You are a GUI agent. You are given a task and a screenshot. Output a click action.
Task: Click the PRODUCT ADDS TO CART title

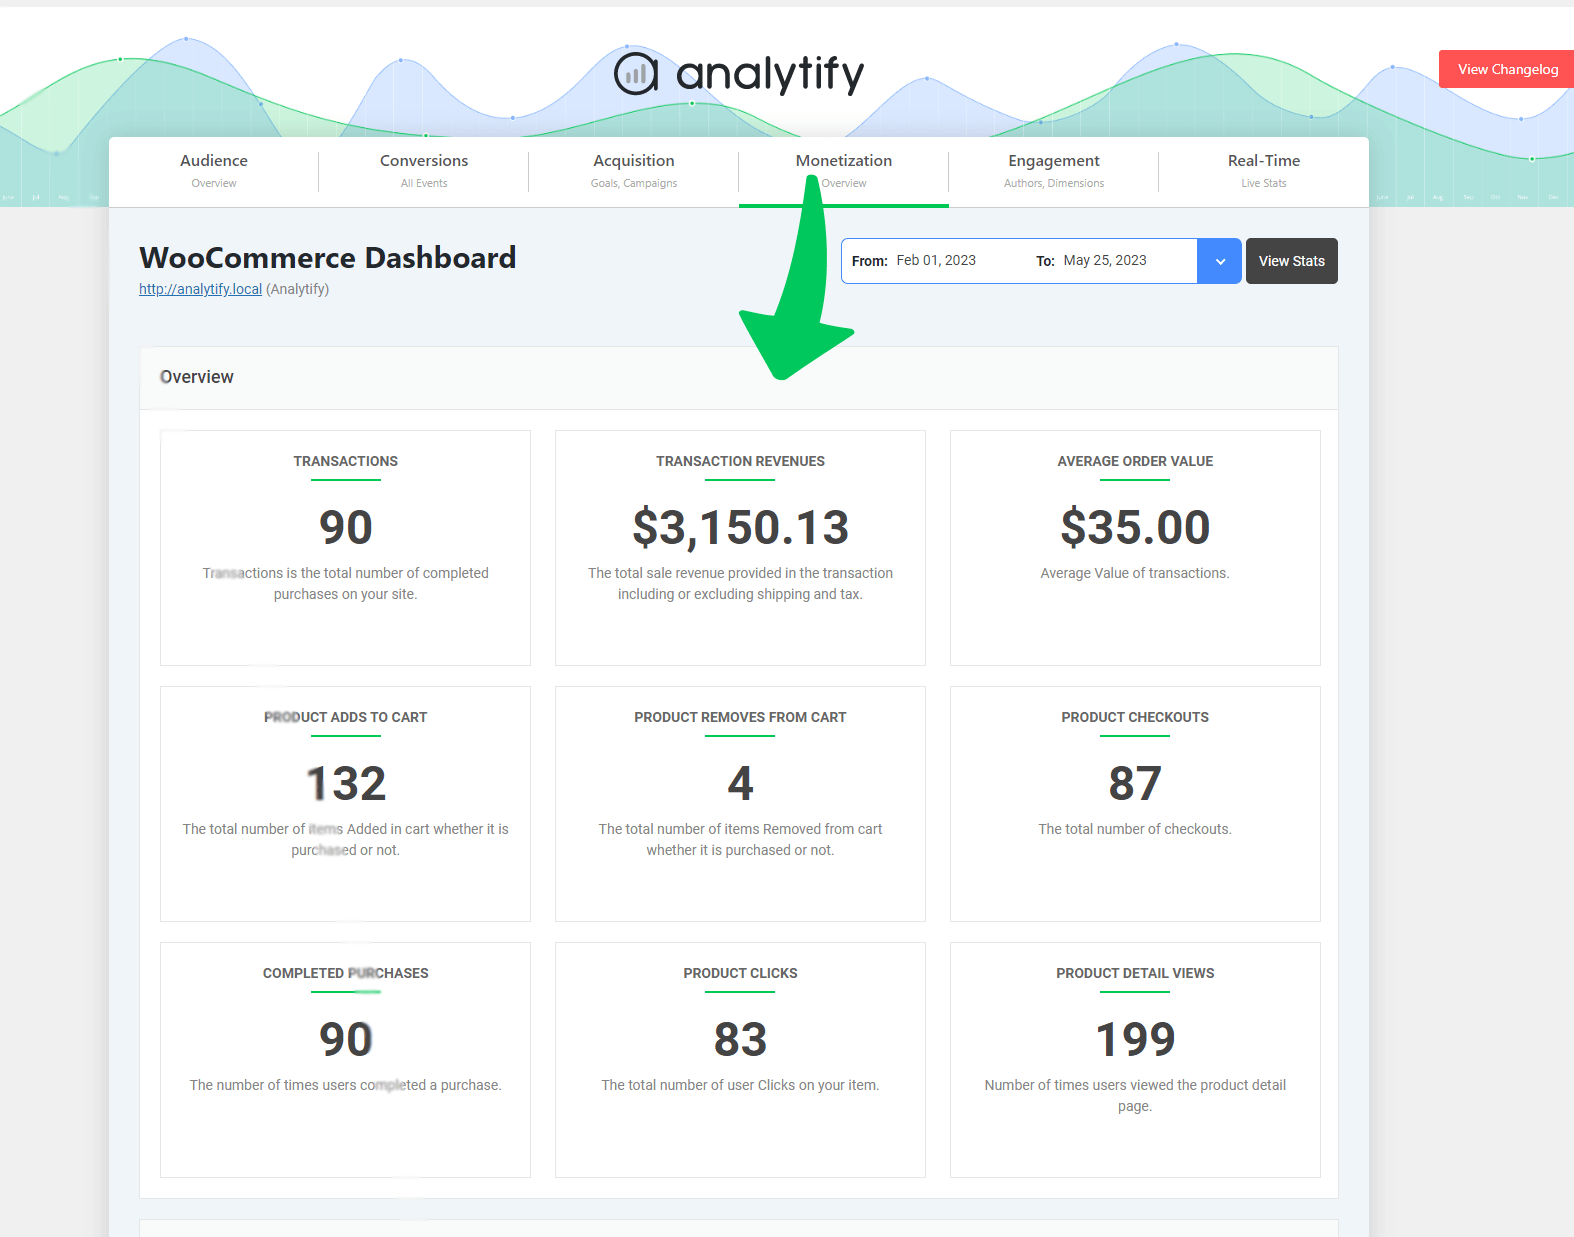(346, 717)
